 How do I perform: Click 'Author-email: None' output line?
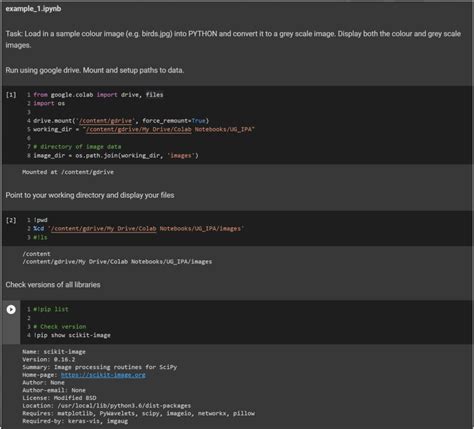point(54,390)
